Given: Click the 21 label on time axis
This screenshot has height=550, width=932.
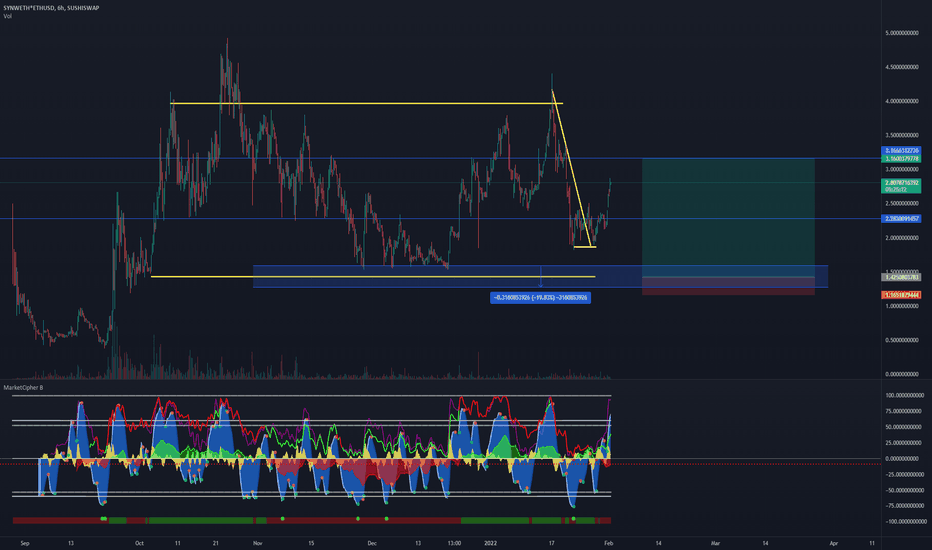Looking at the screenshot, I should pos(216,543).
